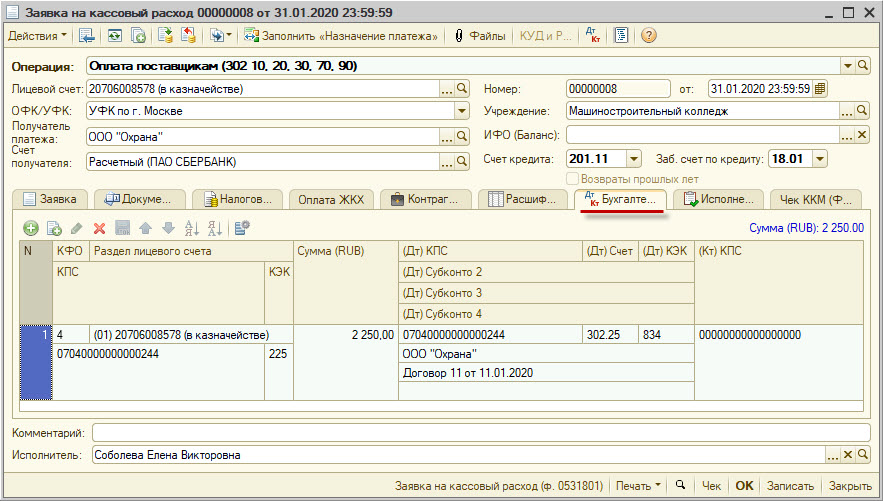Expand the Операция field dropdown arrow
The width and height of the screenshot is (883, 501).
click(848, 66)
